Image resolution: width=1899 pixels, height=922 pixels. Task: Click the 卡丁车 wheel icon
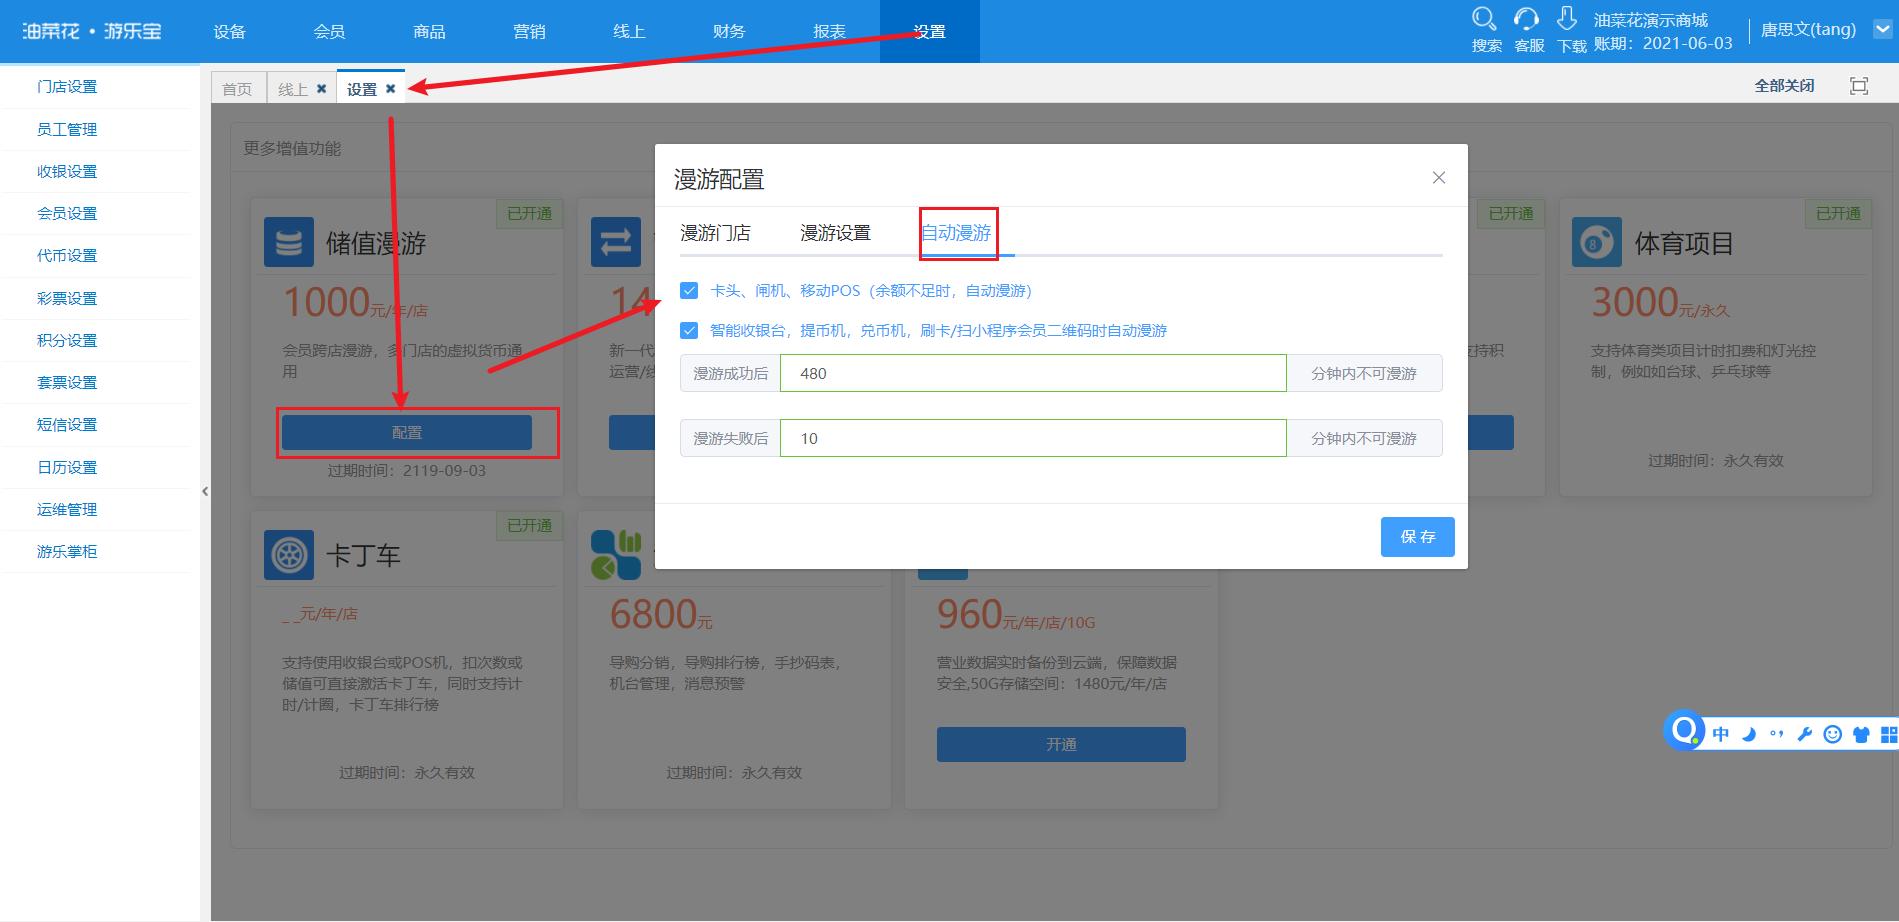[288, 554]
